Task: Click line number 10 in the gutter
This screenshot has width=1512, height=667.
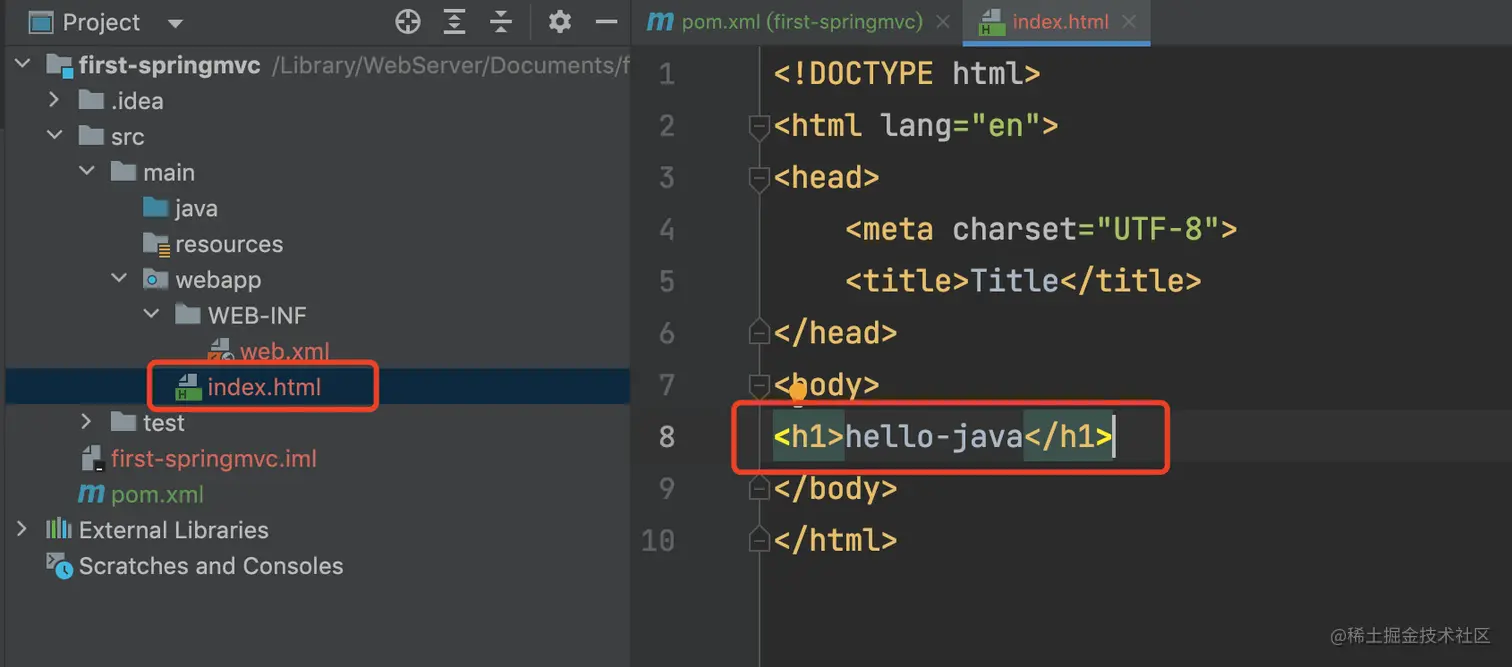Action: coord(657,541)
